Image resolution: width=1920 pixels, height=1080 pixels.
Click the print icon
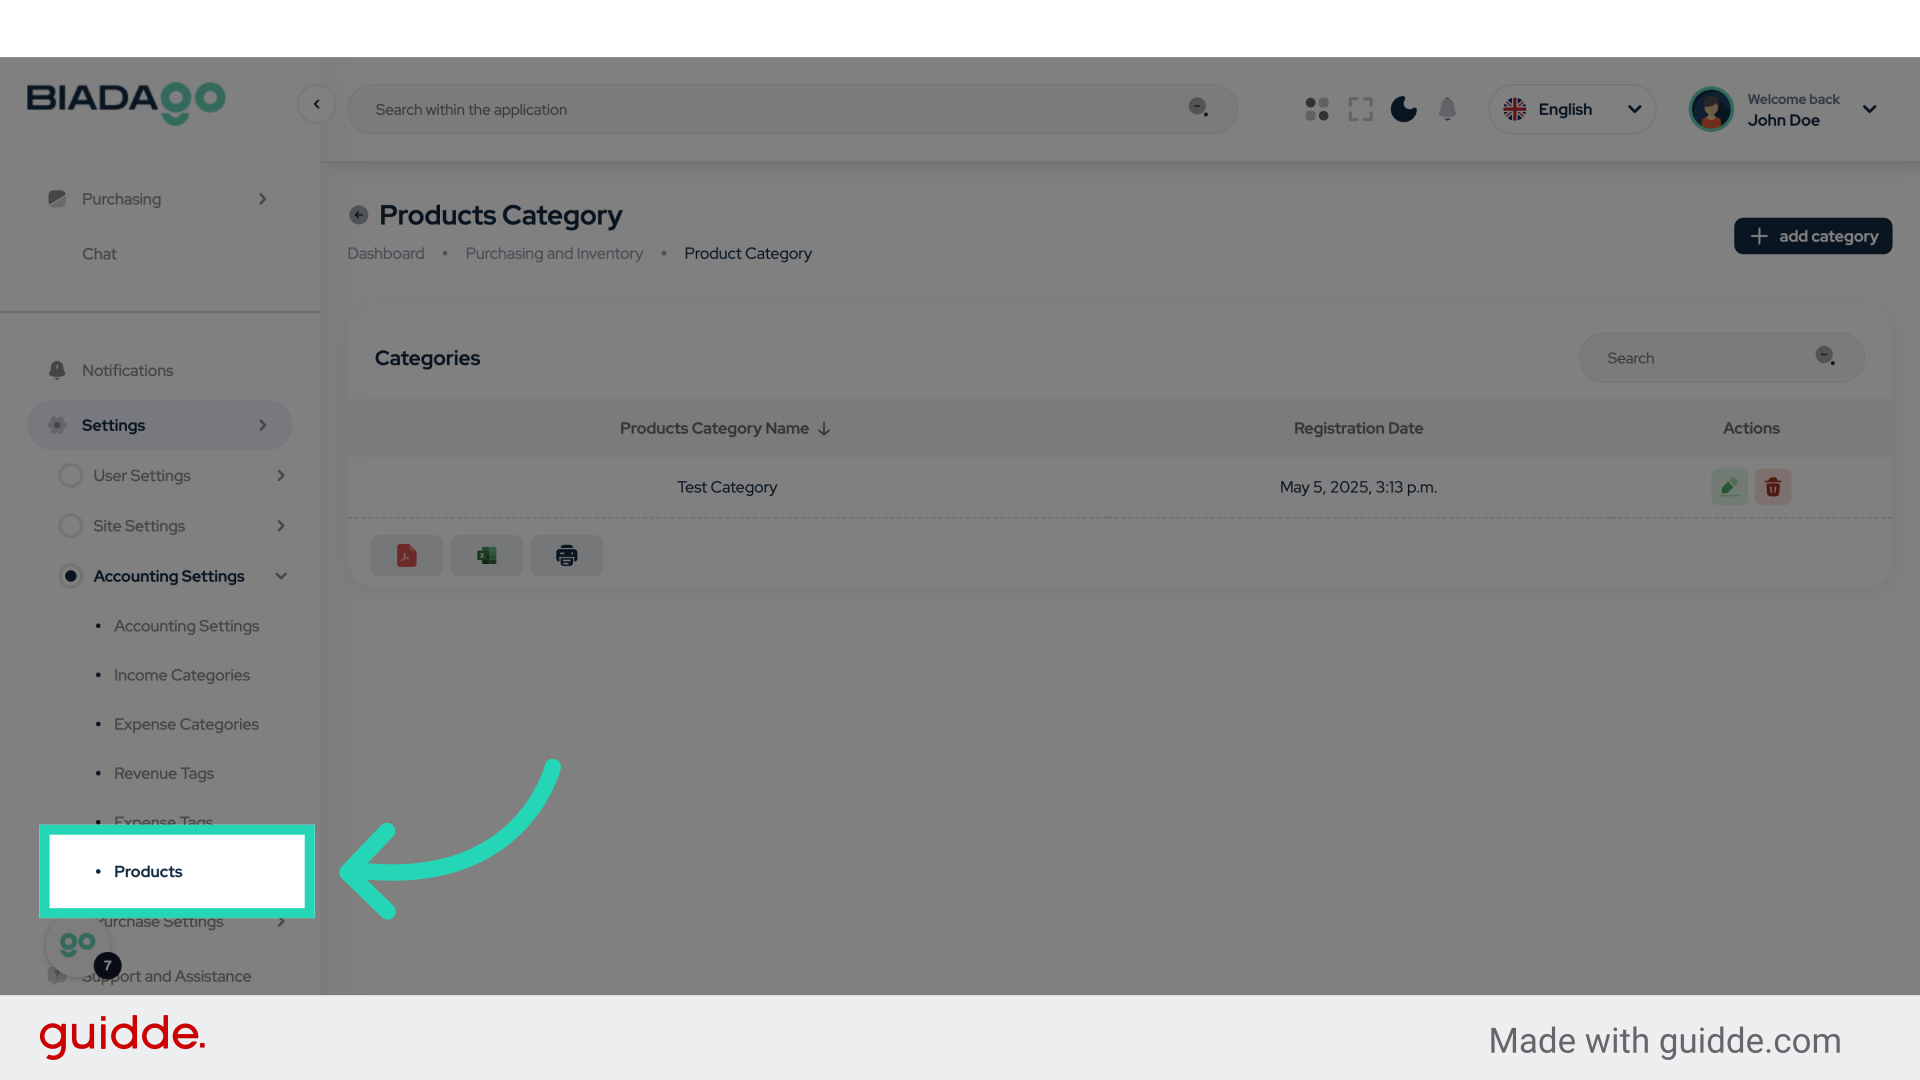pos(567,556)
